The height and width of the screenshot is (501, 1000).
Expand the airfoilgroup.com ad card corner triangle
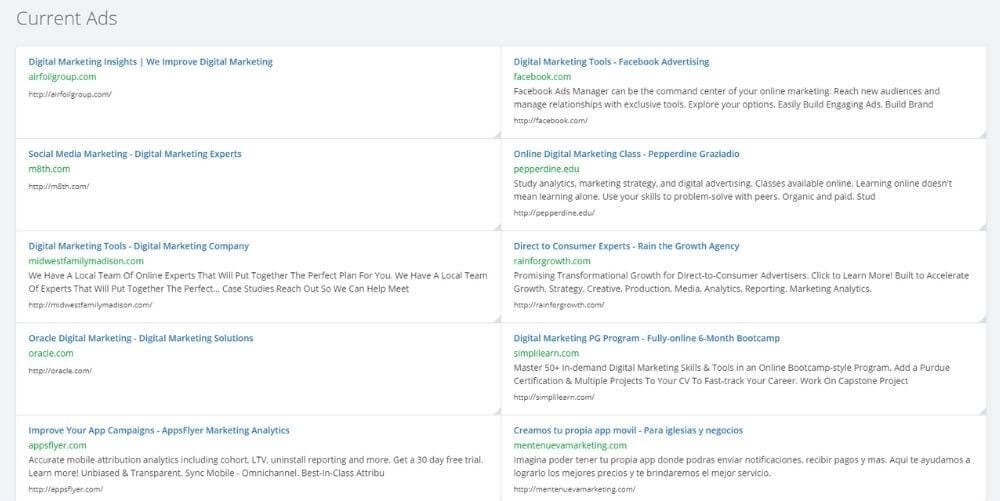tap(496, 133)
